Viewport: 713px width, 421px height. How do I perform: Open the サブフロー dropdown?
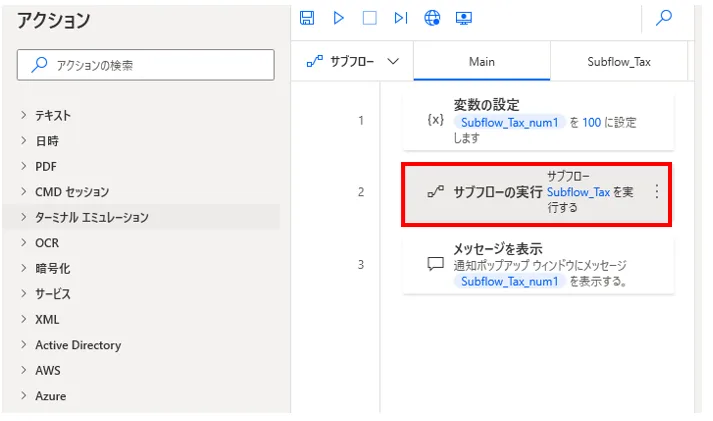(x=352, y=61)
